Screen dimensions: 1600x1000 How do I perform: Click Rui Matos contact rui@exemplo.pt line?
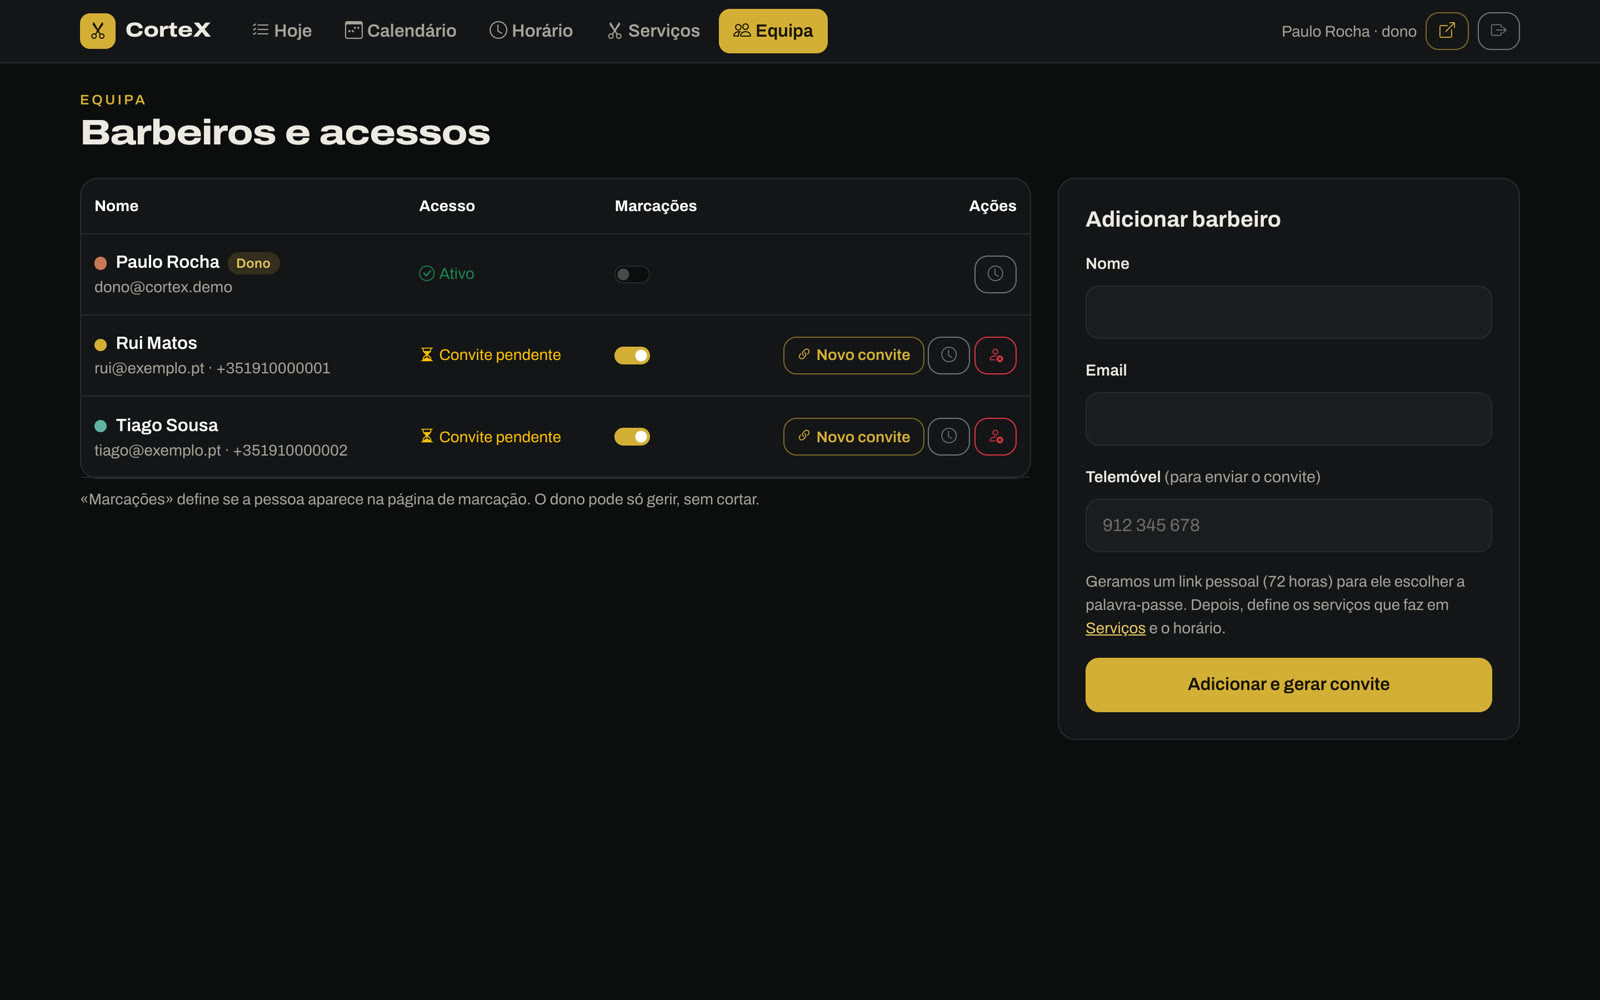tap(212, 368)
